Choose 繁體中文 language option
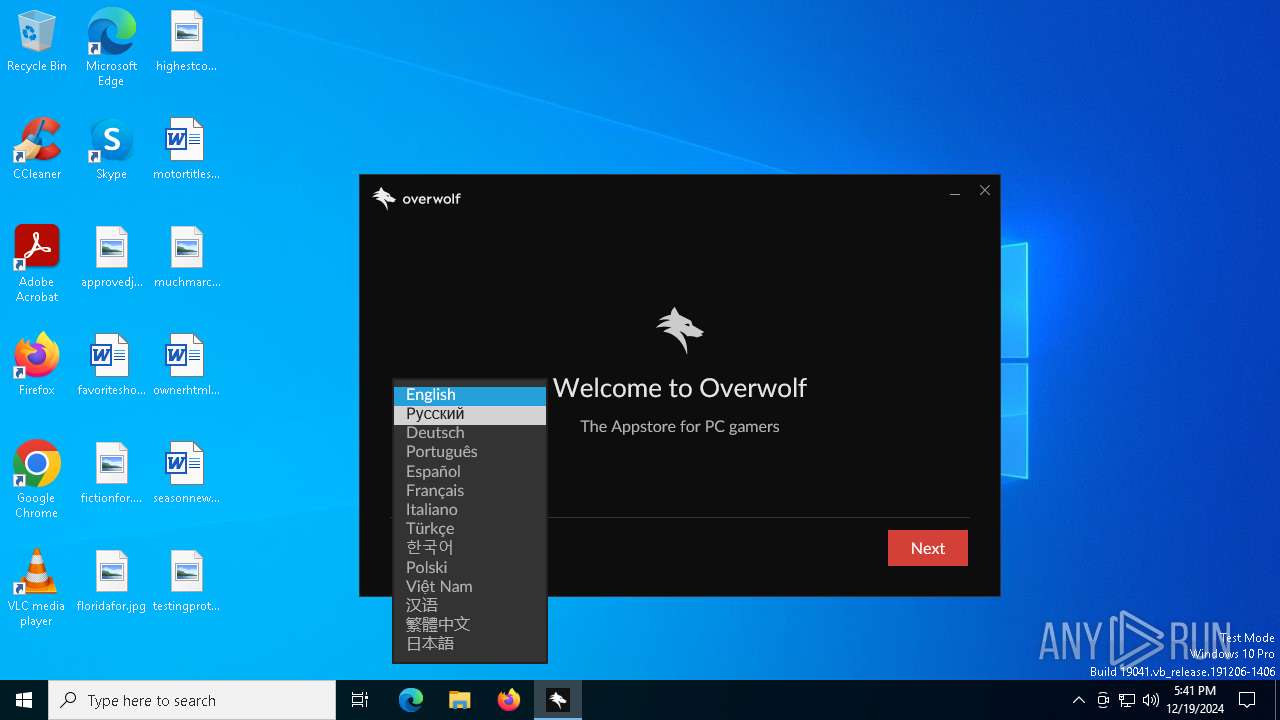This screenshot has width=1280, height=720. 470,624
